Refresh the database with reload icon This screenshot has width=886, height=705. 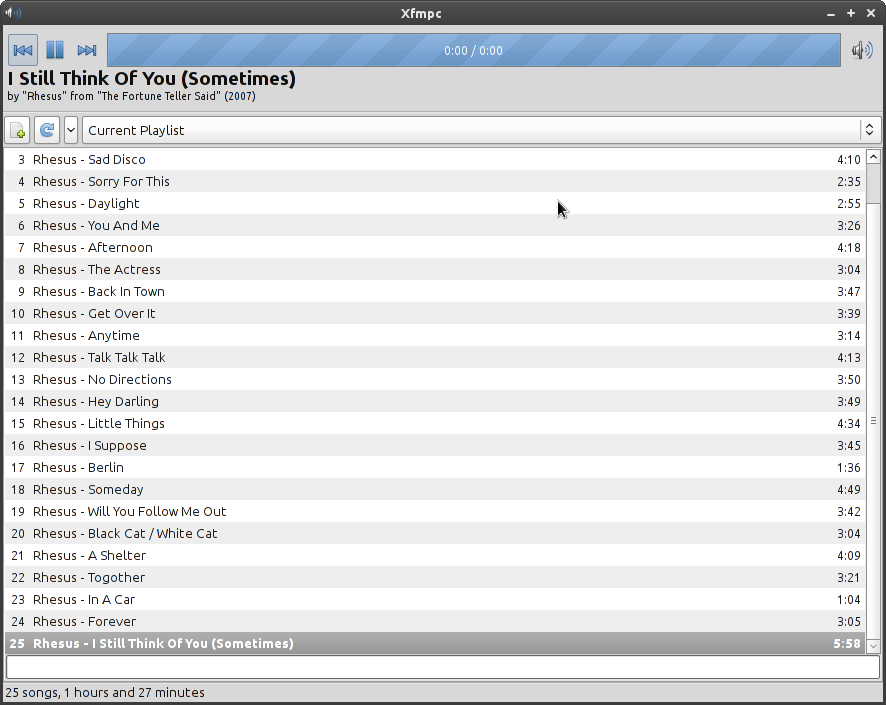click(47, 131)
